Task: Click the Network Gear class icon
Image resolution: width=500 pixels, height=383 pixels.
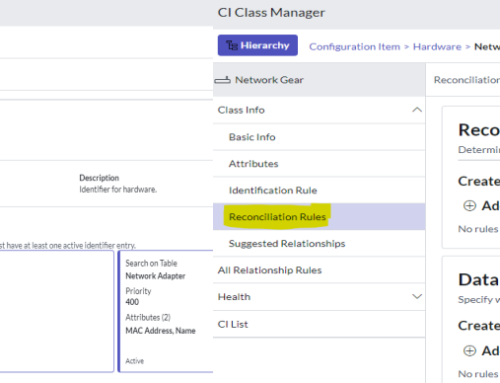Action: 222,80
